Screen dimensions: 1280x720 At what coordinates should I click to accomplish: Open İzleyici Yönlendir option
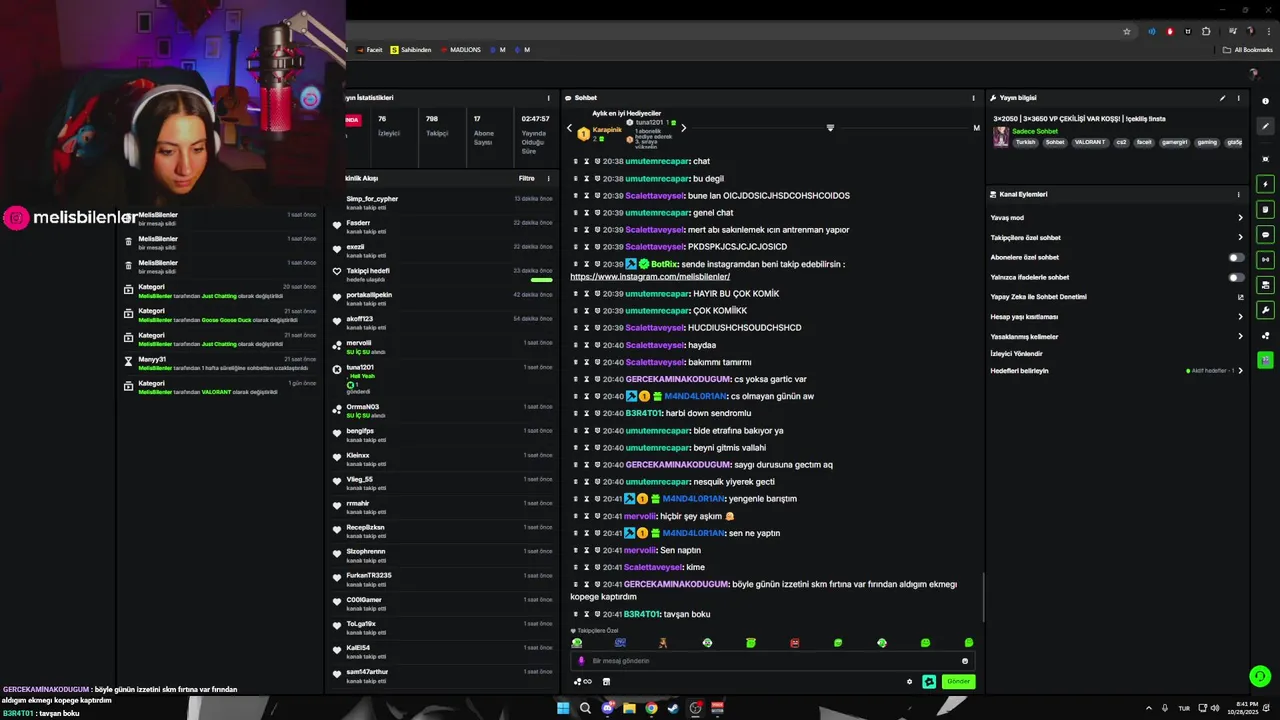(1016, 353)
